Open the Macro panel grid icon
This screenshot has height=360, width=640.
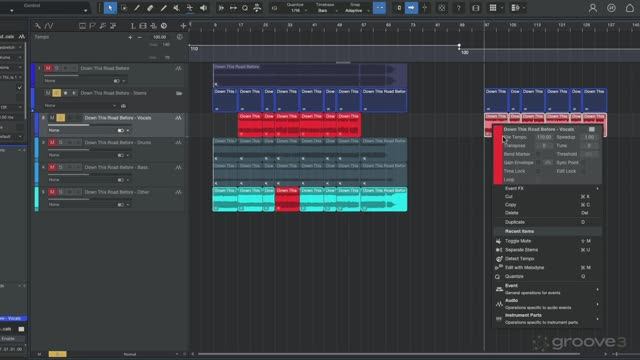[493, 8]
